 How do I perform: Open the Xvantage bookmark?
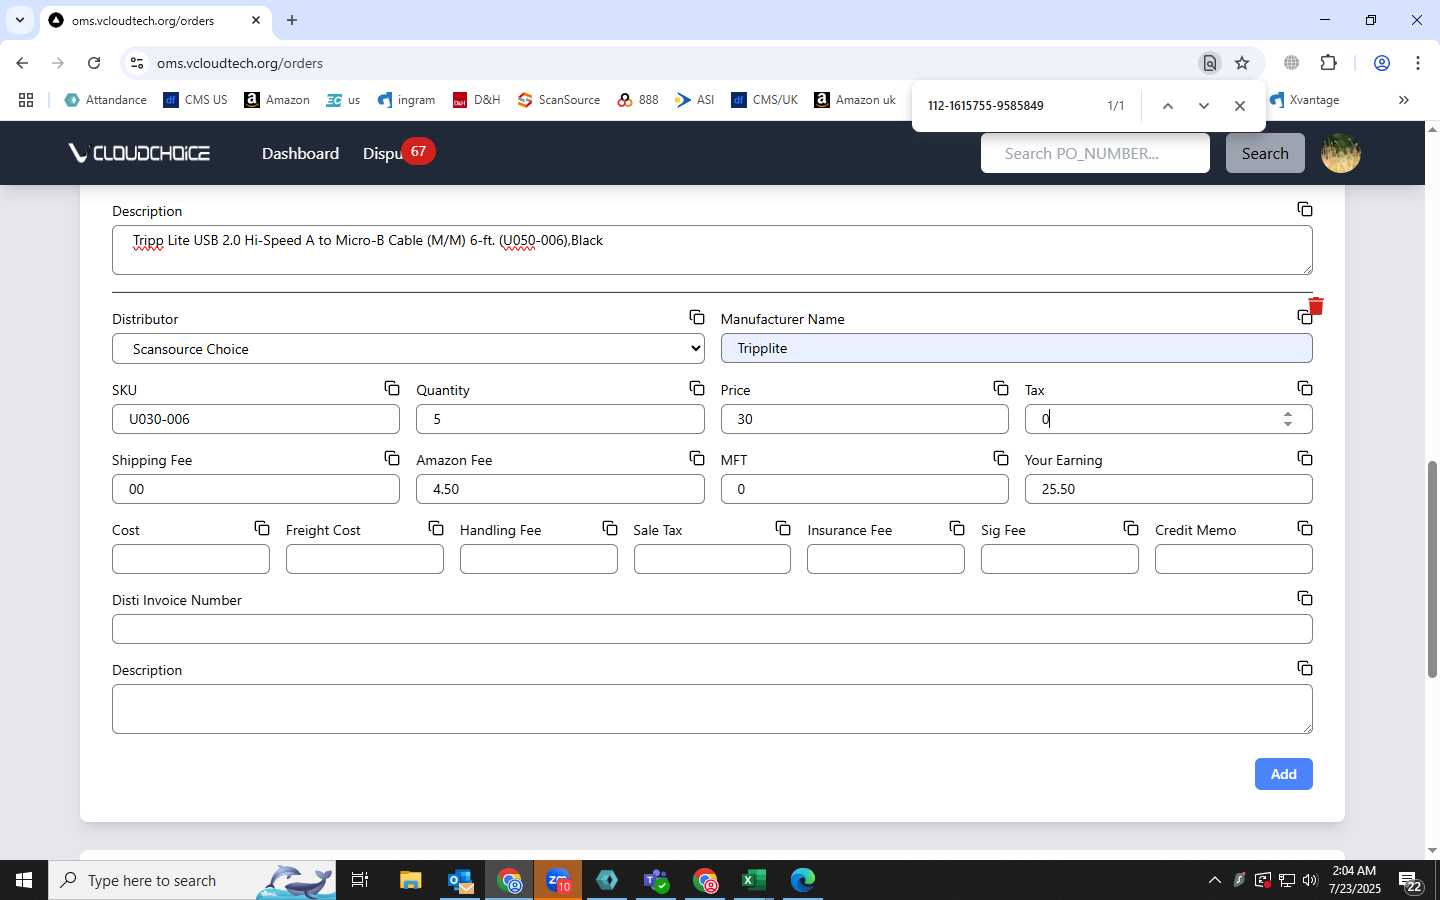pos(1304,100)
